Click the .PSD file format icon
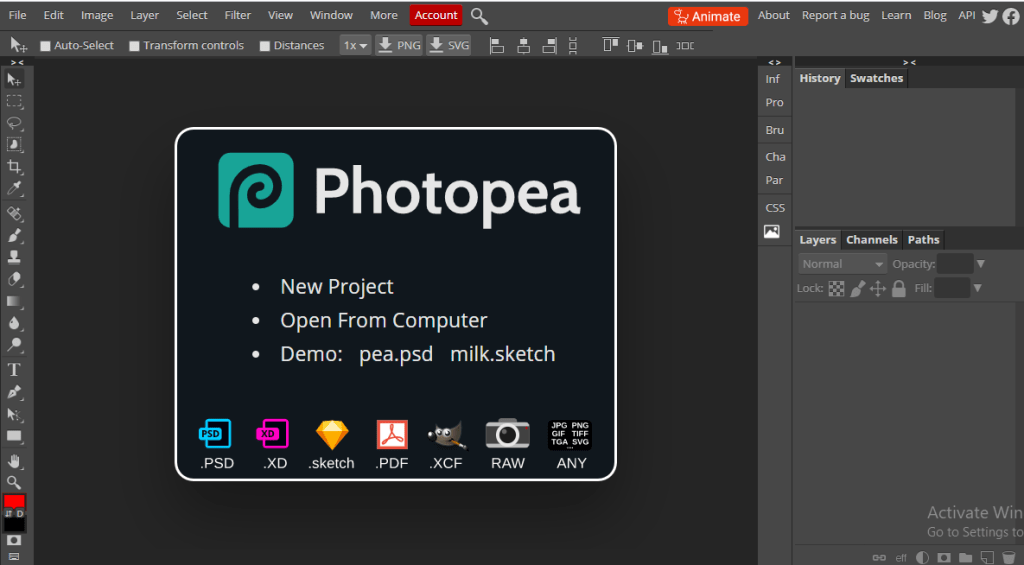This screenshot has height=565, width=1024. 216,434
